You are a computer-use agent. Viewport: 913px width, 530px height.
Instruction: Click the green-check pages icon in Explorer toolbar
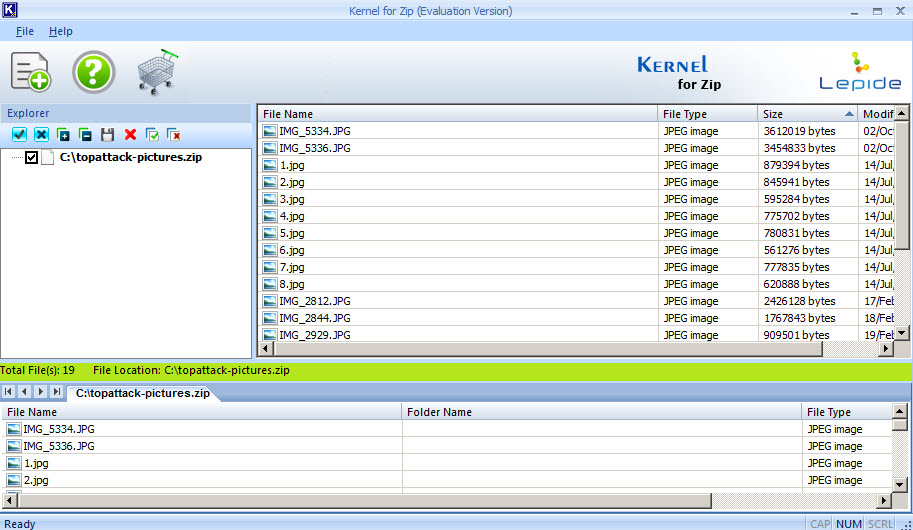pos(152,135)
